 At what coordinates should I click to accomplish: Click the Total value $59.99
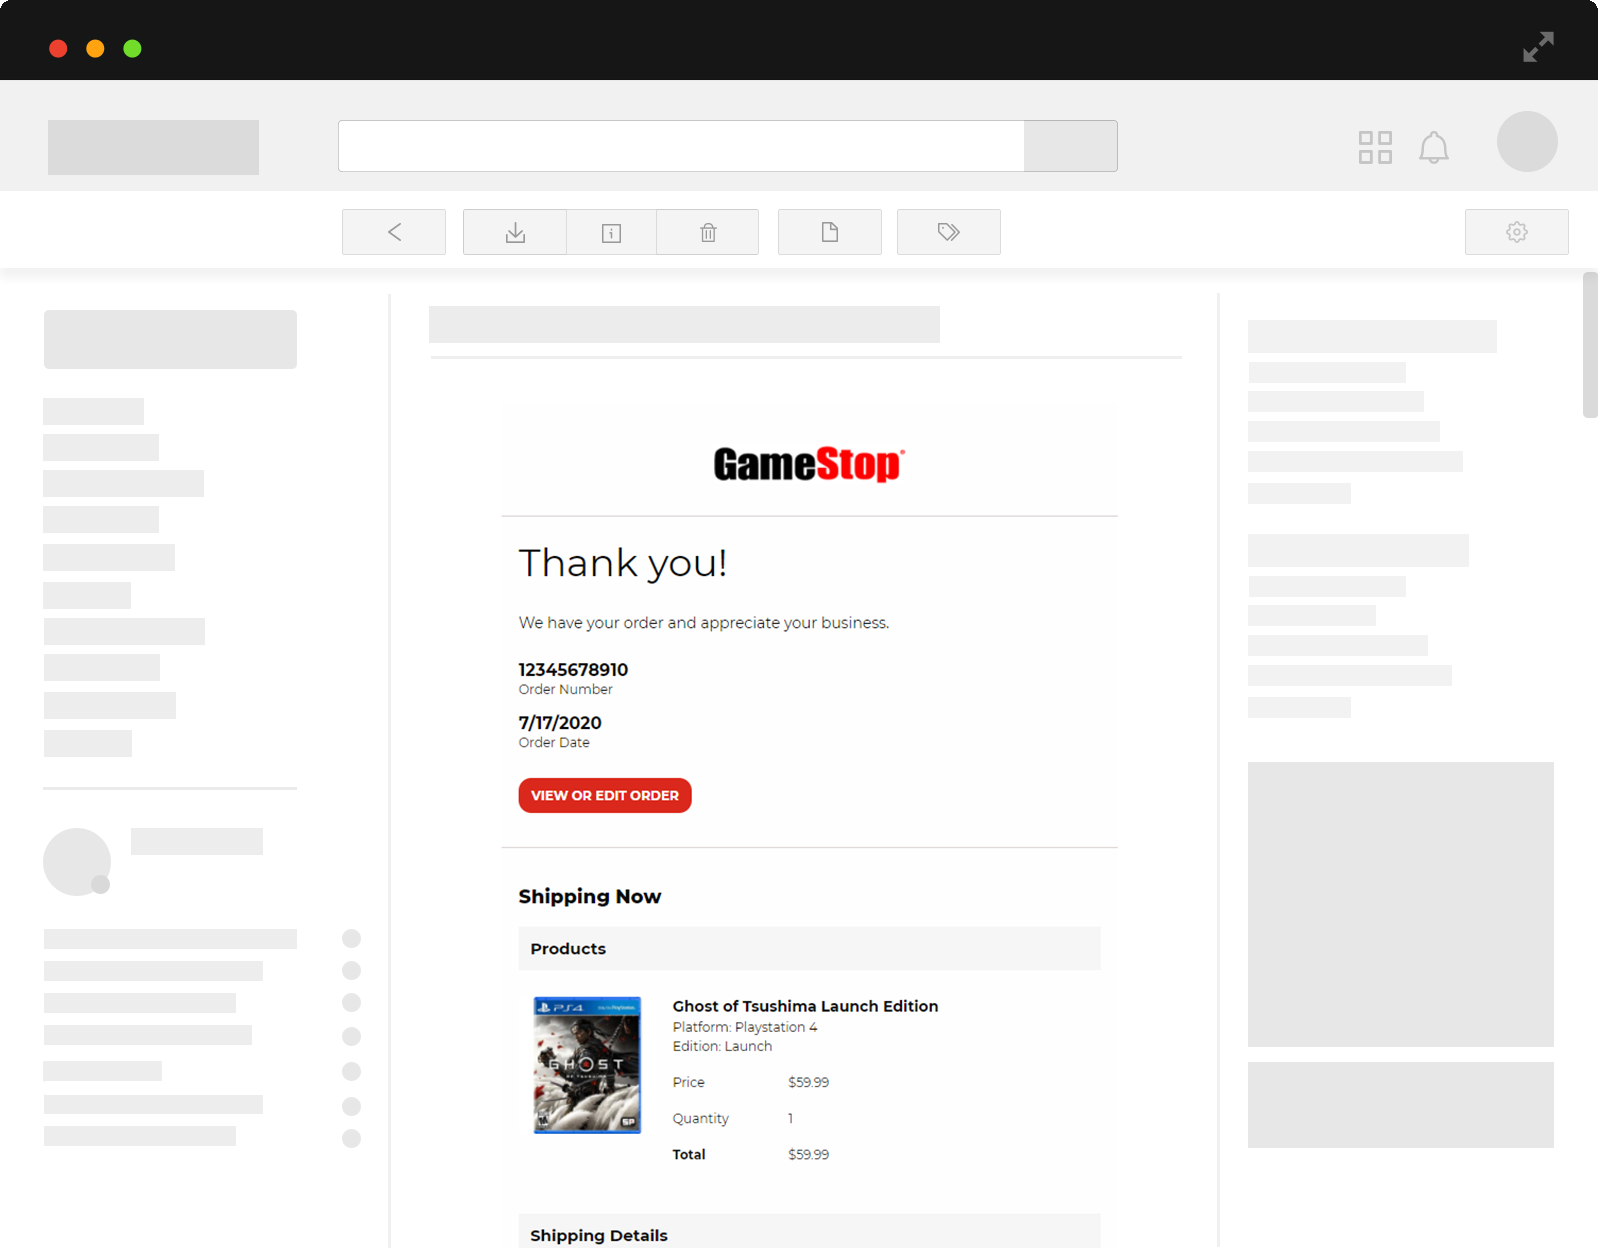[x=808, y=1154]
